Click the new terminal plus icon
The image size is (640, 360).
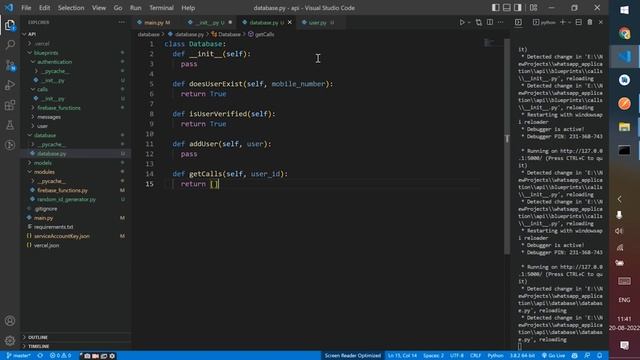click(x=562, y=22)
